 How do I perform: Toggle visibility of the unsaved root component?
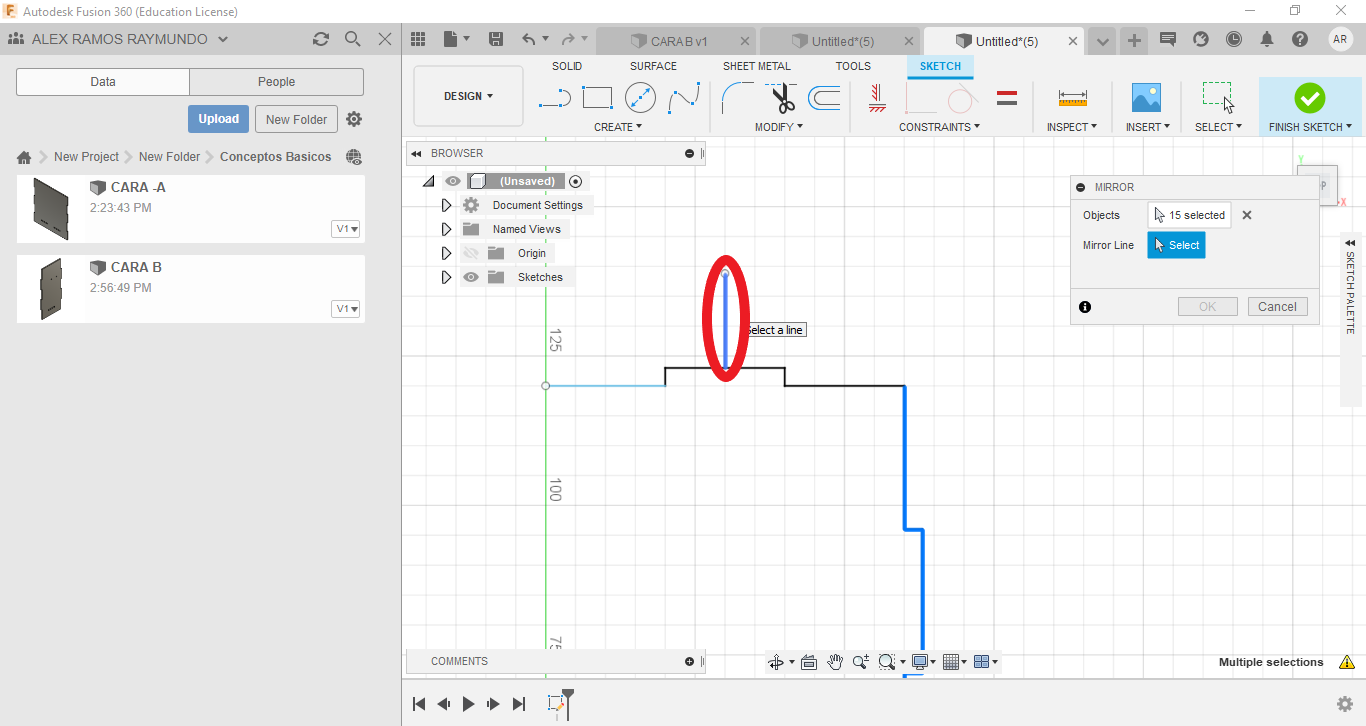click(453, 181)
